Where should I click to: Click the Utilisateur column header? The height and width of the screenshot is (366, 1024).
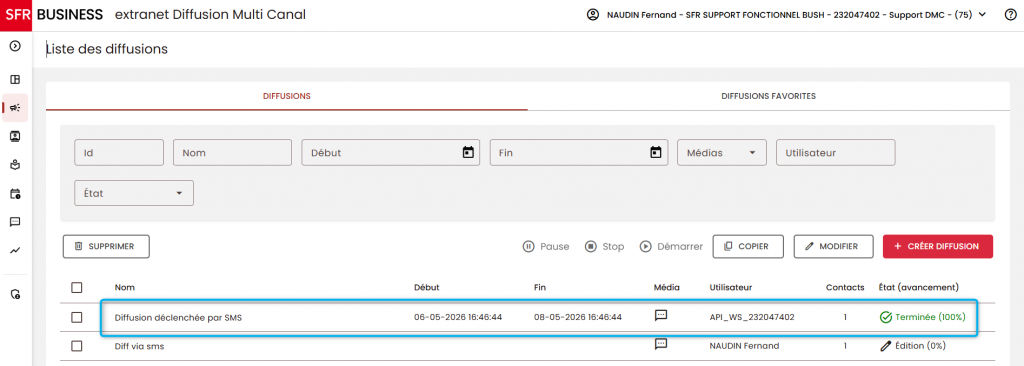pyautogui.click(x=731, y=287)
